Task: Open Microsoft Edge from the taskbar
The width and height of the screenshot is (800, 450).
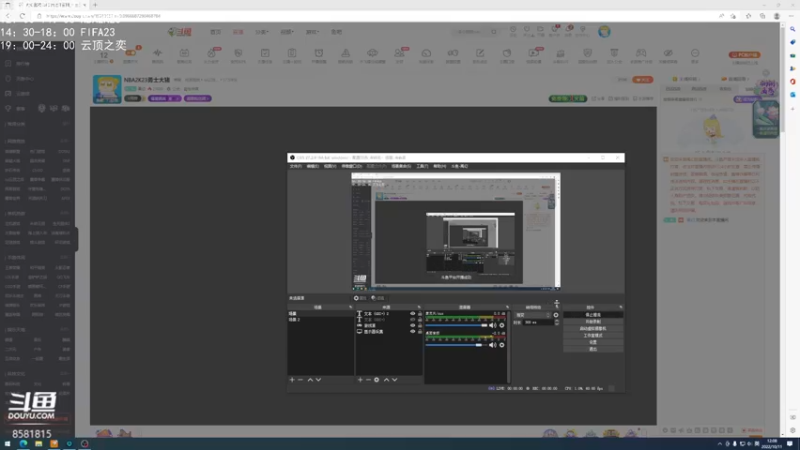Action: pos(23,444)
